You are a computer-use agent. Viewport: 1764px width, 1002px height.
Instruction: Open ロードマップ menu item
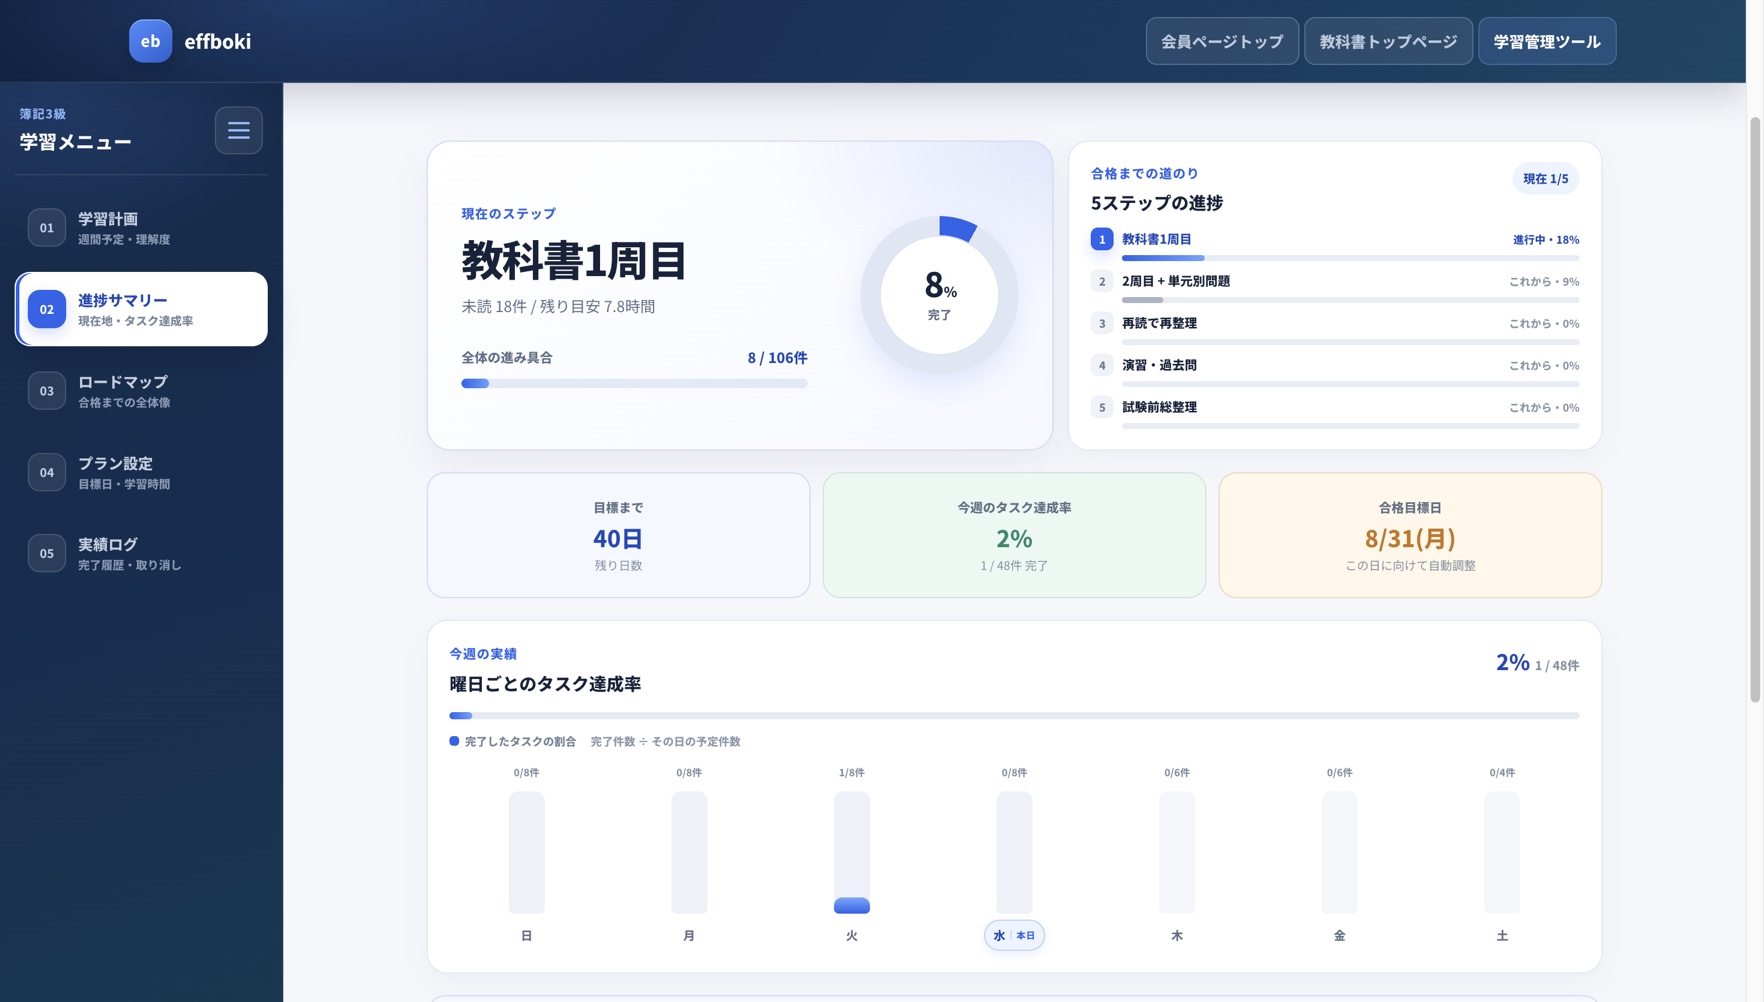click(141, 391)
